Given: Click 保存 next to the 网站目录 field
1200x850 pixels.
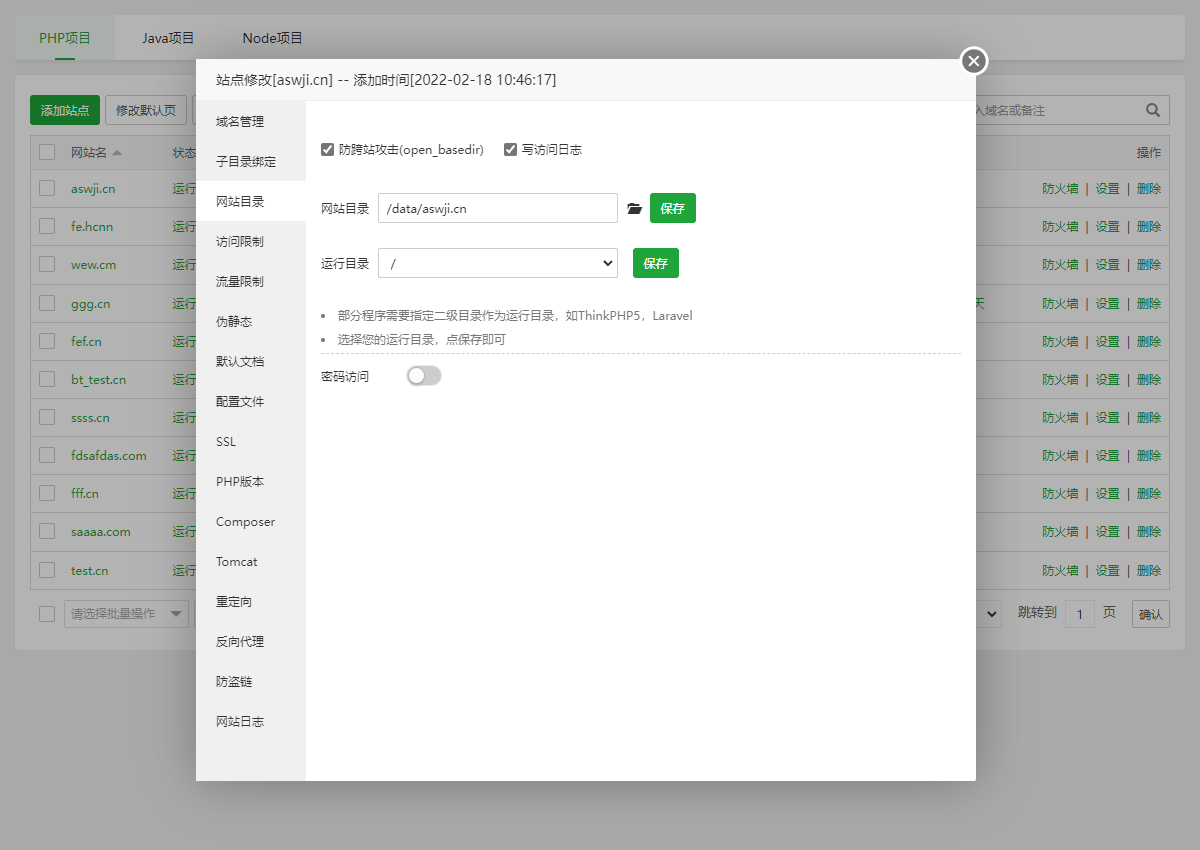Looking at the screenshot, I should tap(672, 208).
